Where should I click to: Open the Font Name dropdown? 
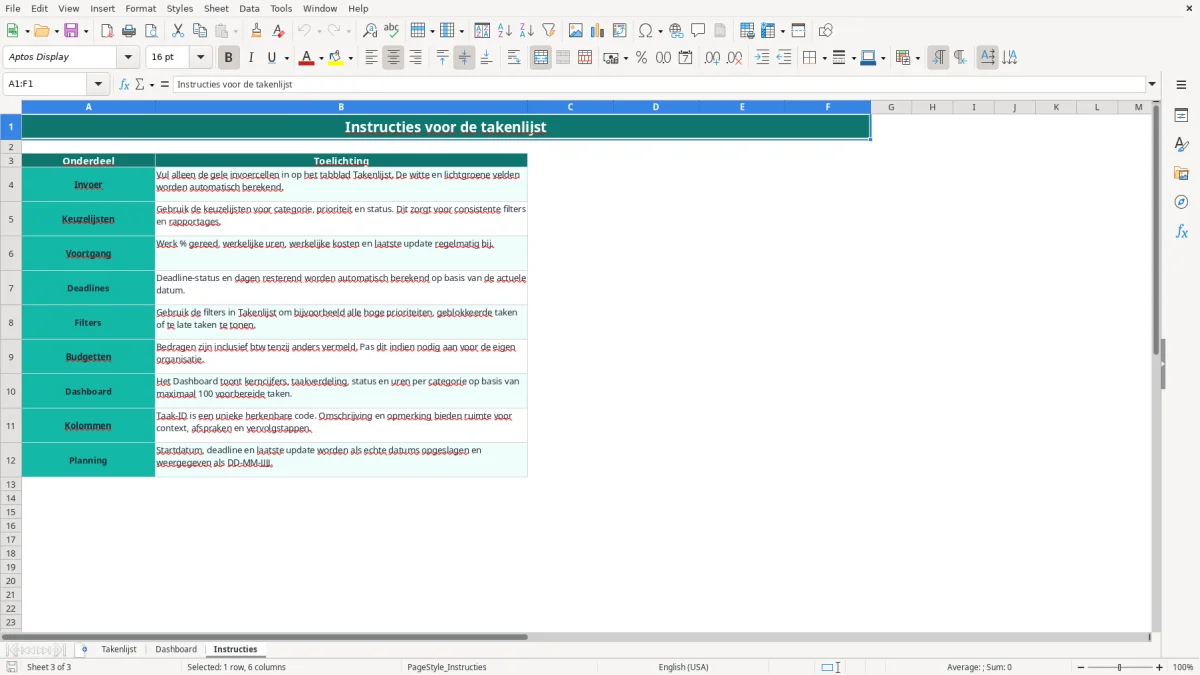[x=128, y=58]
